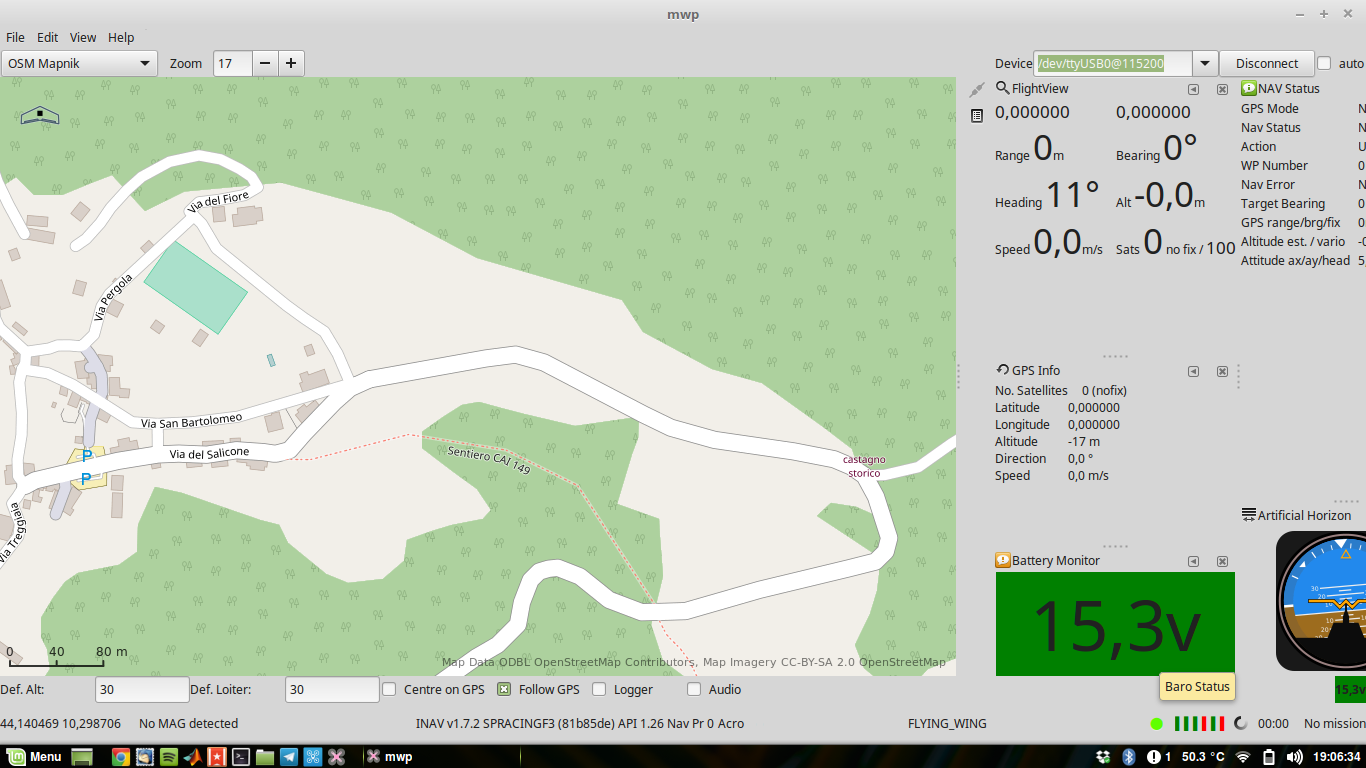
Task: Open the Help menu
Action: coord(121,37)
